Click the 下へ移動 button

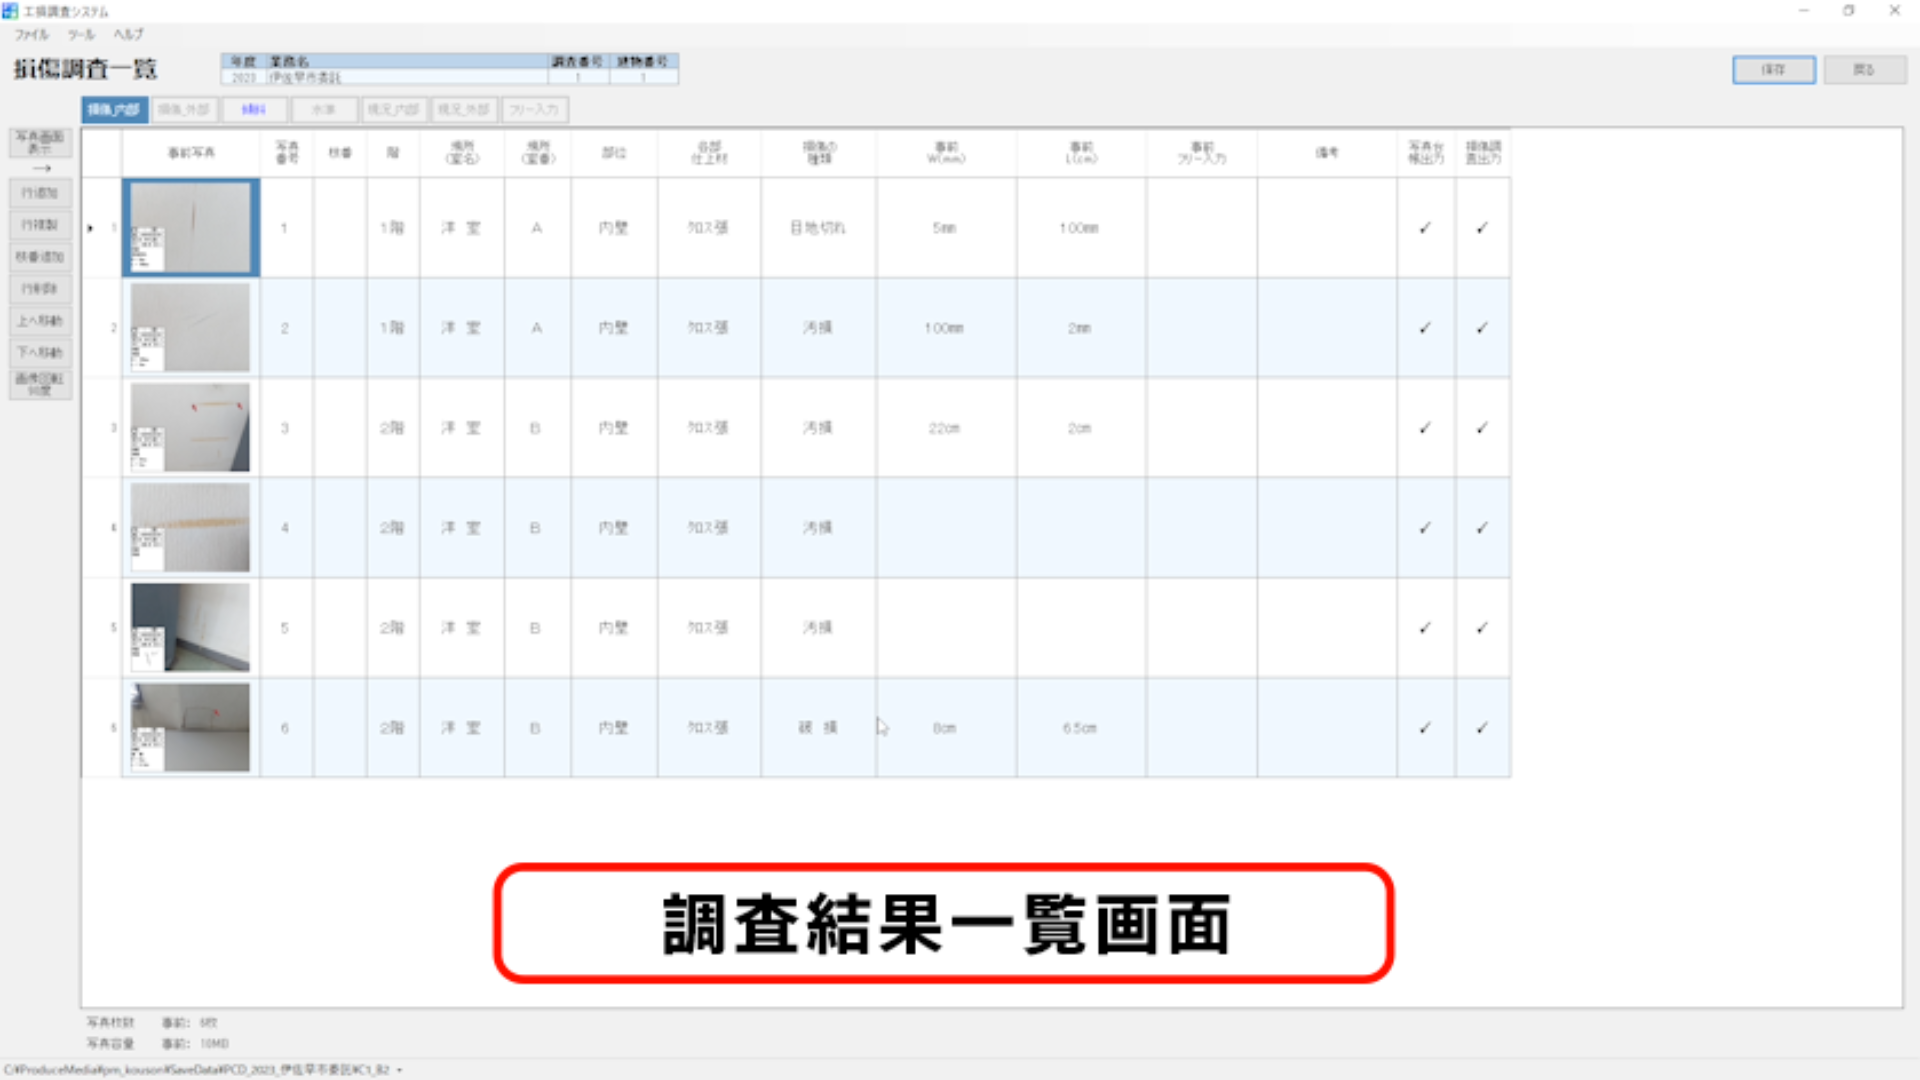[40, 353]
